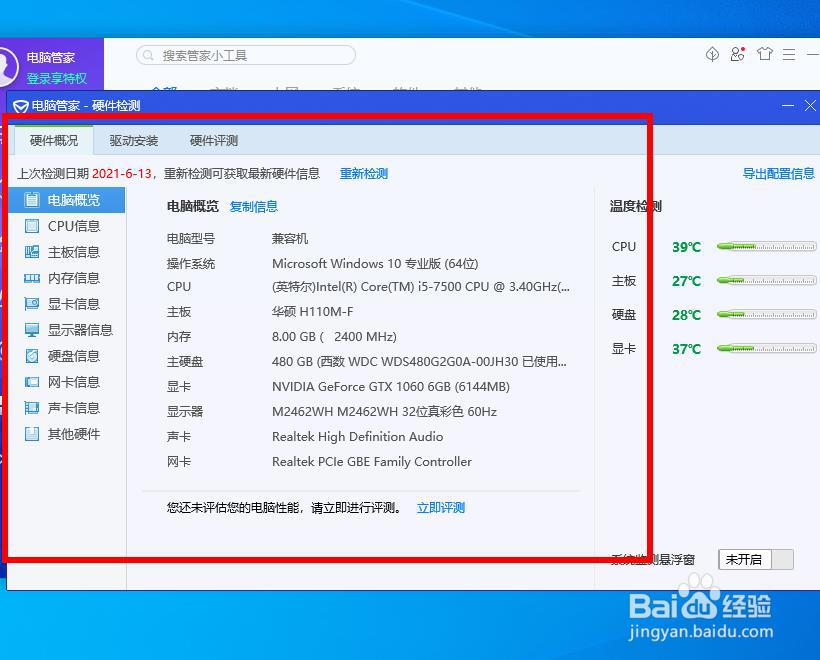Open the 显卡信息 graphics card icon
This screenshot has width=820, height=660.
click(32, 304)
